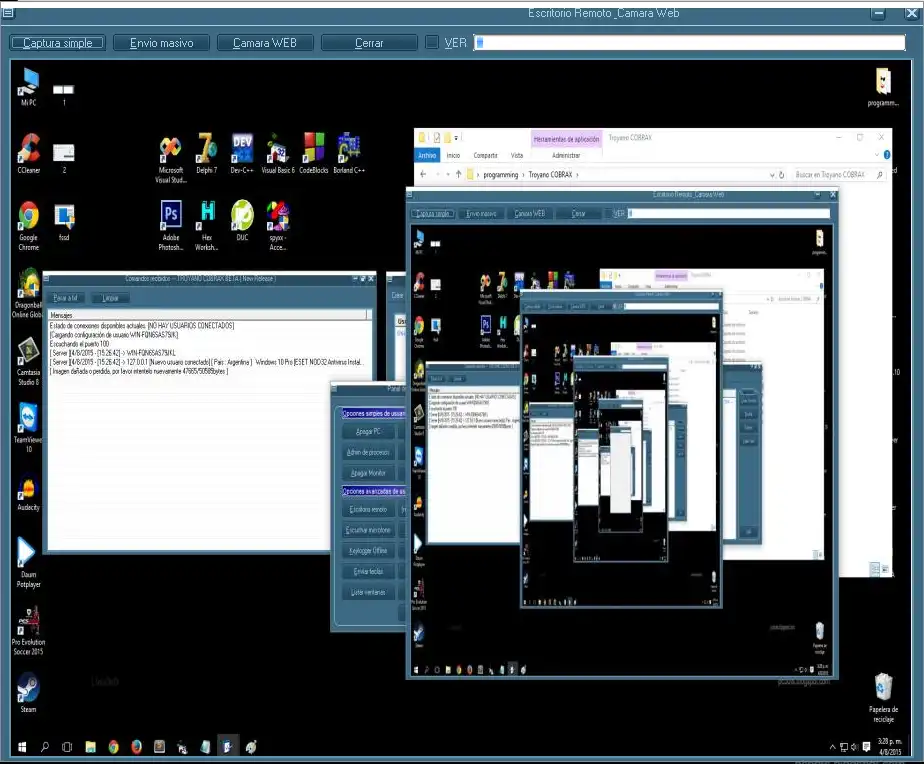Screen dimensions: 924x764
Task: Select the Compartir tab in Explorer window
Action: (486, 155)
